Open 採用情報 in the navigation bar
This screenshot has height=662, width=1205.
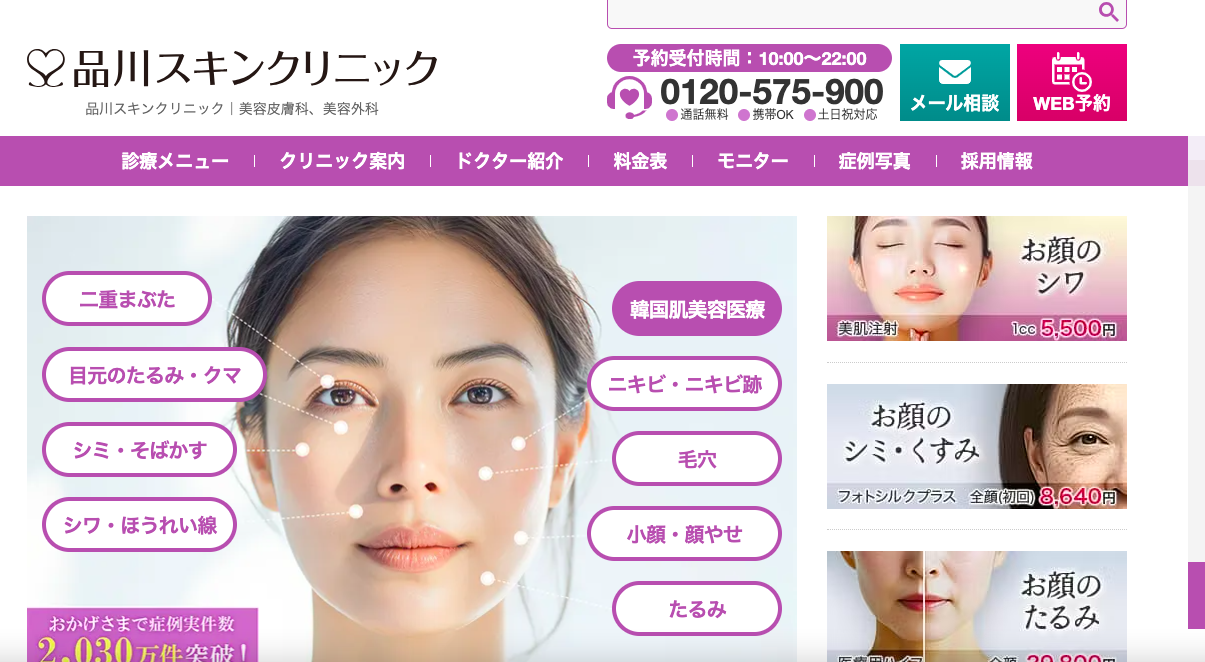pyautogui.click(x=996, y=161)
